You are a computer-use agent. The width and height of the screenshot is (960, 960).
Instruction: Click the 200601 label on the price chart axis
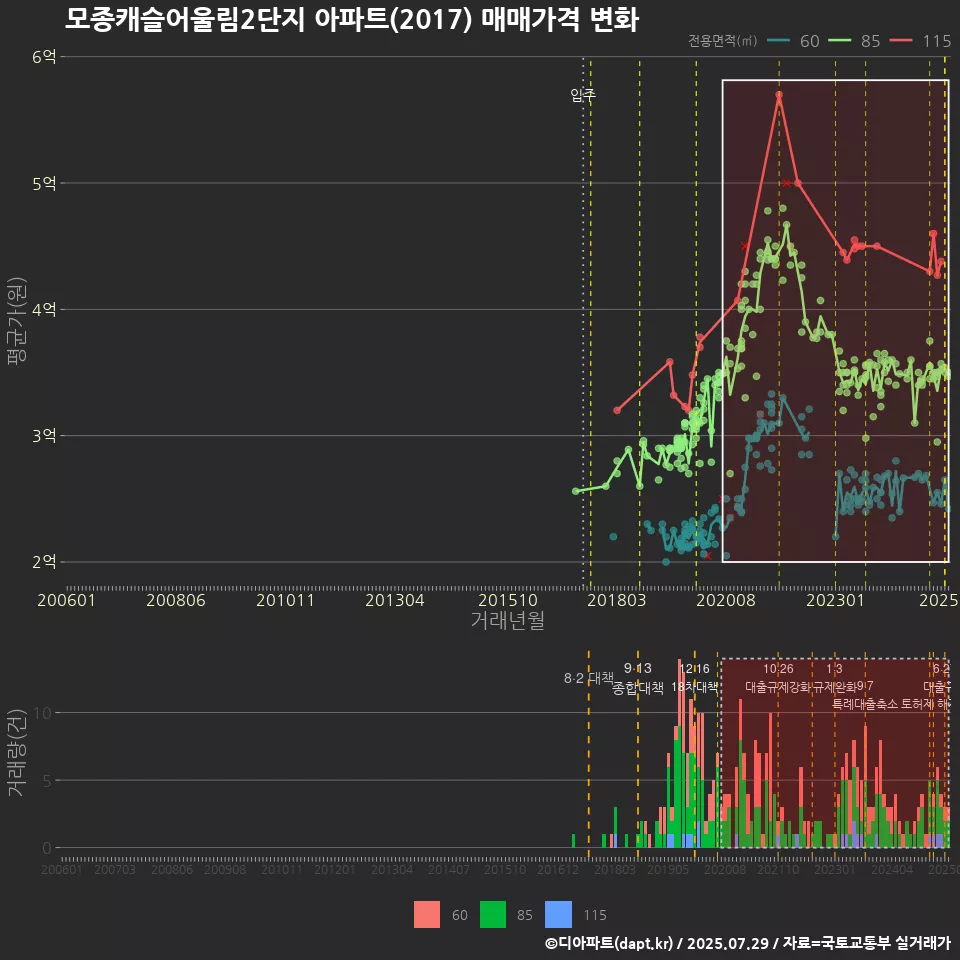point(67,600)
